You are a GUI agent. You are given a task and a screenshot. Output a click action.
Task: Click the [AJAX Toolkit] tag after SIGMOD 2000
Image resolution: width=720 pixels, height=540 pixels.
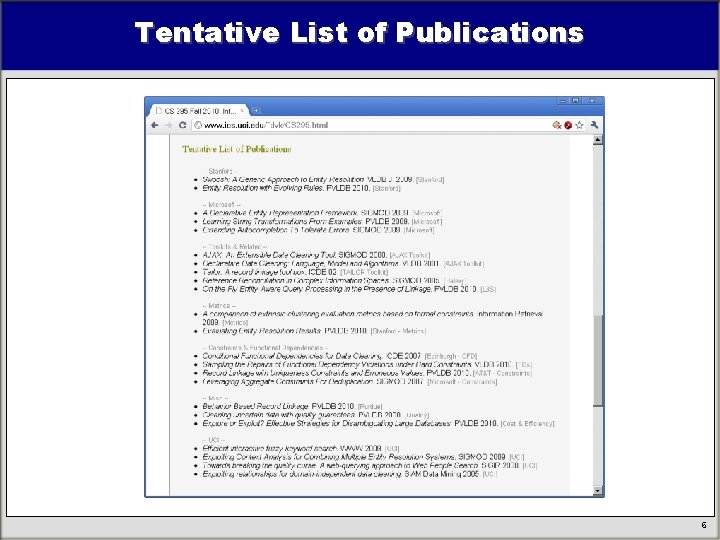410,255
